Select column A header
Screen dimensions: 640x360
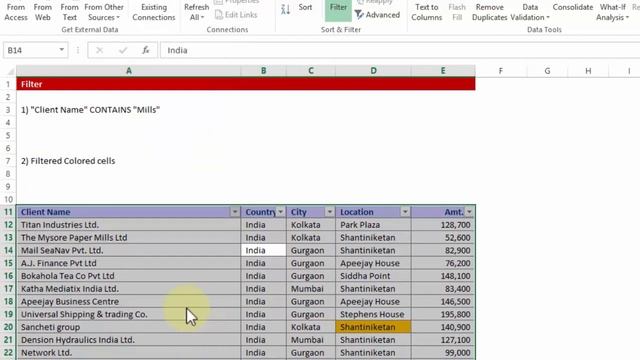129,71
